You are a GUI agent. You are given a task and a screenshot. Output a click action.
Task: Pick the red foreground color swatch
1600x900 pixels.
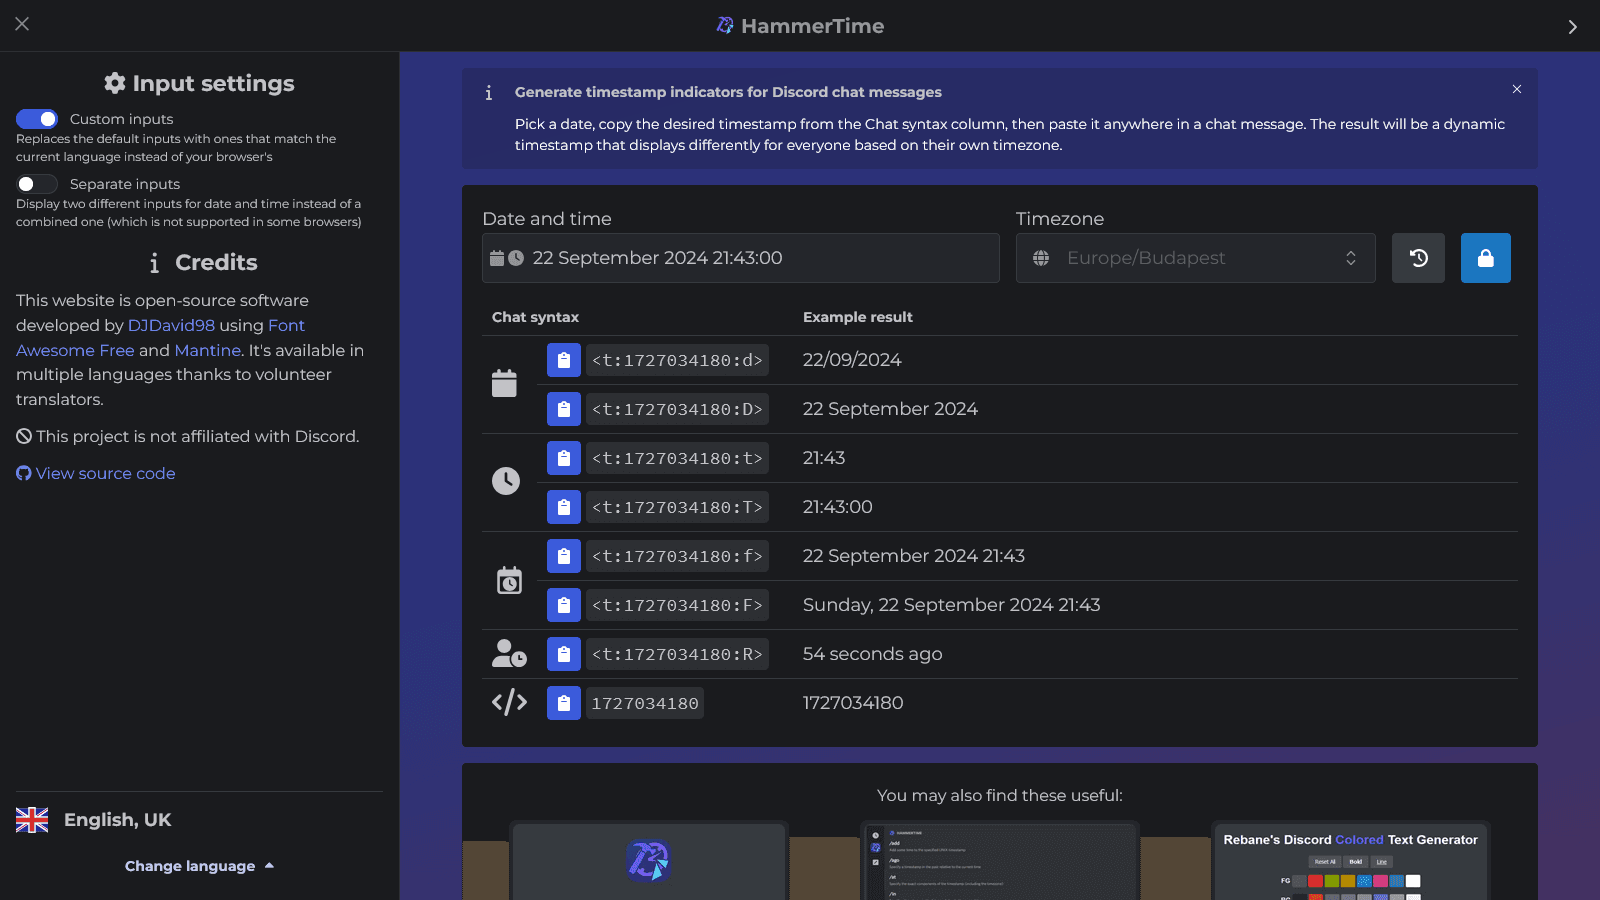[x=1314, y=881]
